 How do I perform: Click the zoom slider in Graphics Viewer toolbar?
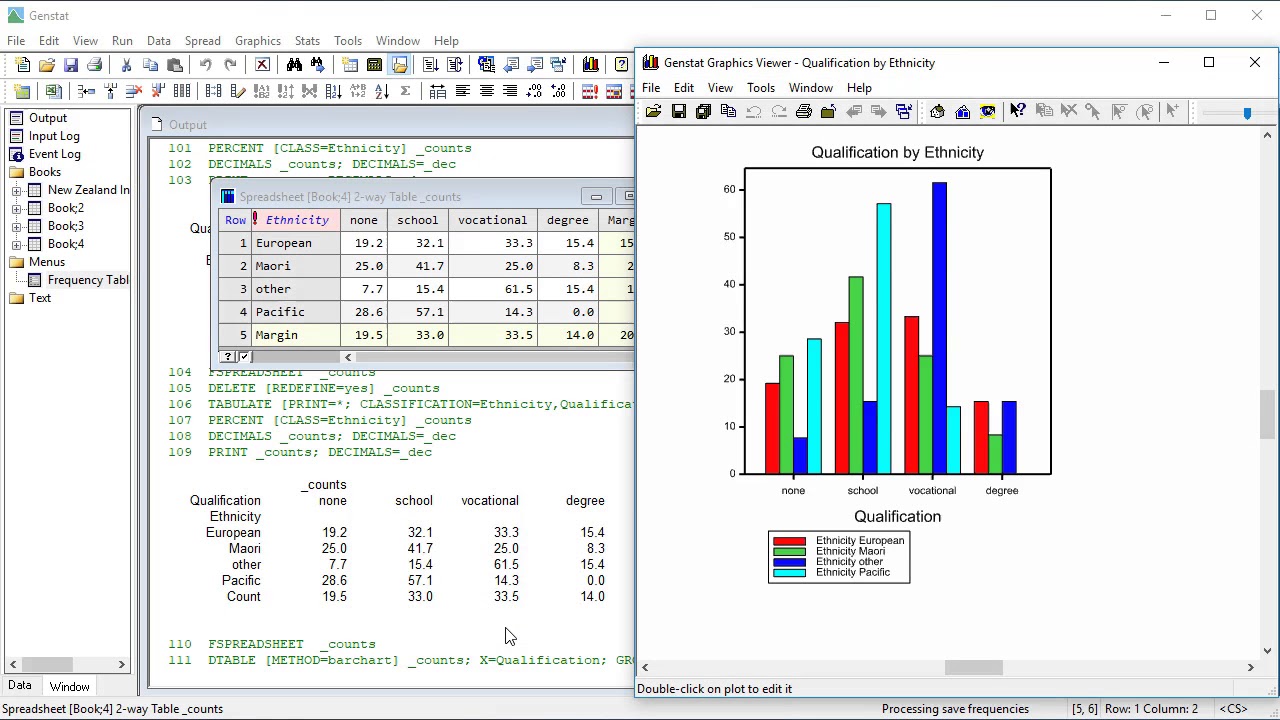point(1246,113)
